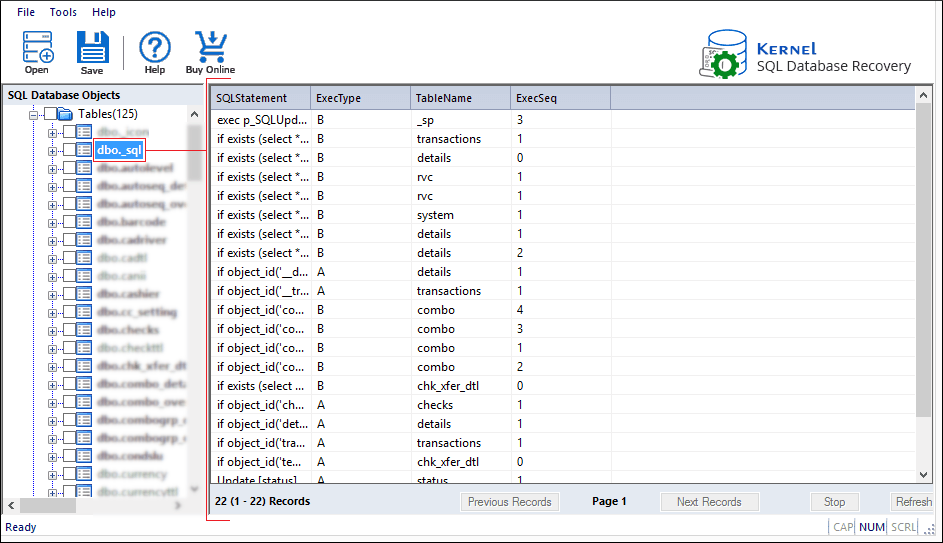Open the File menu

pyautogui.click(x=26, y=12)
